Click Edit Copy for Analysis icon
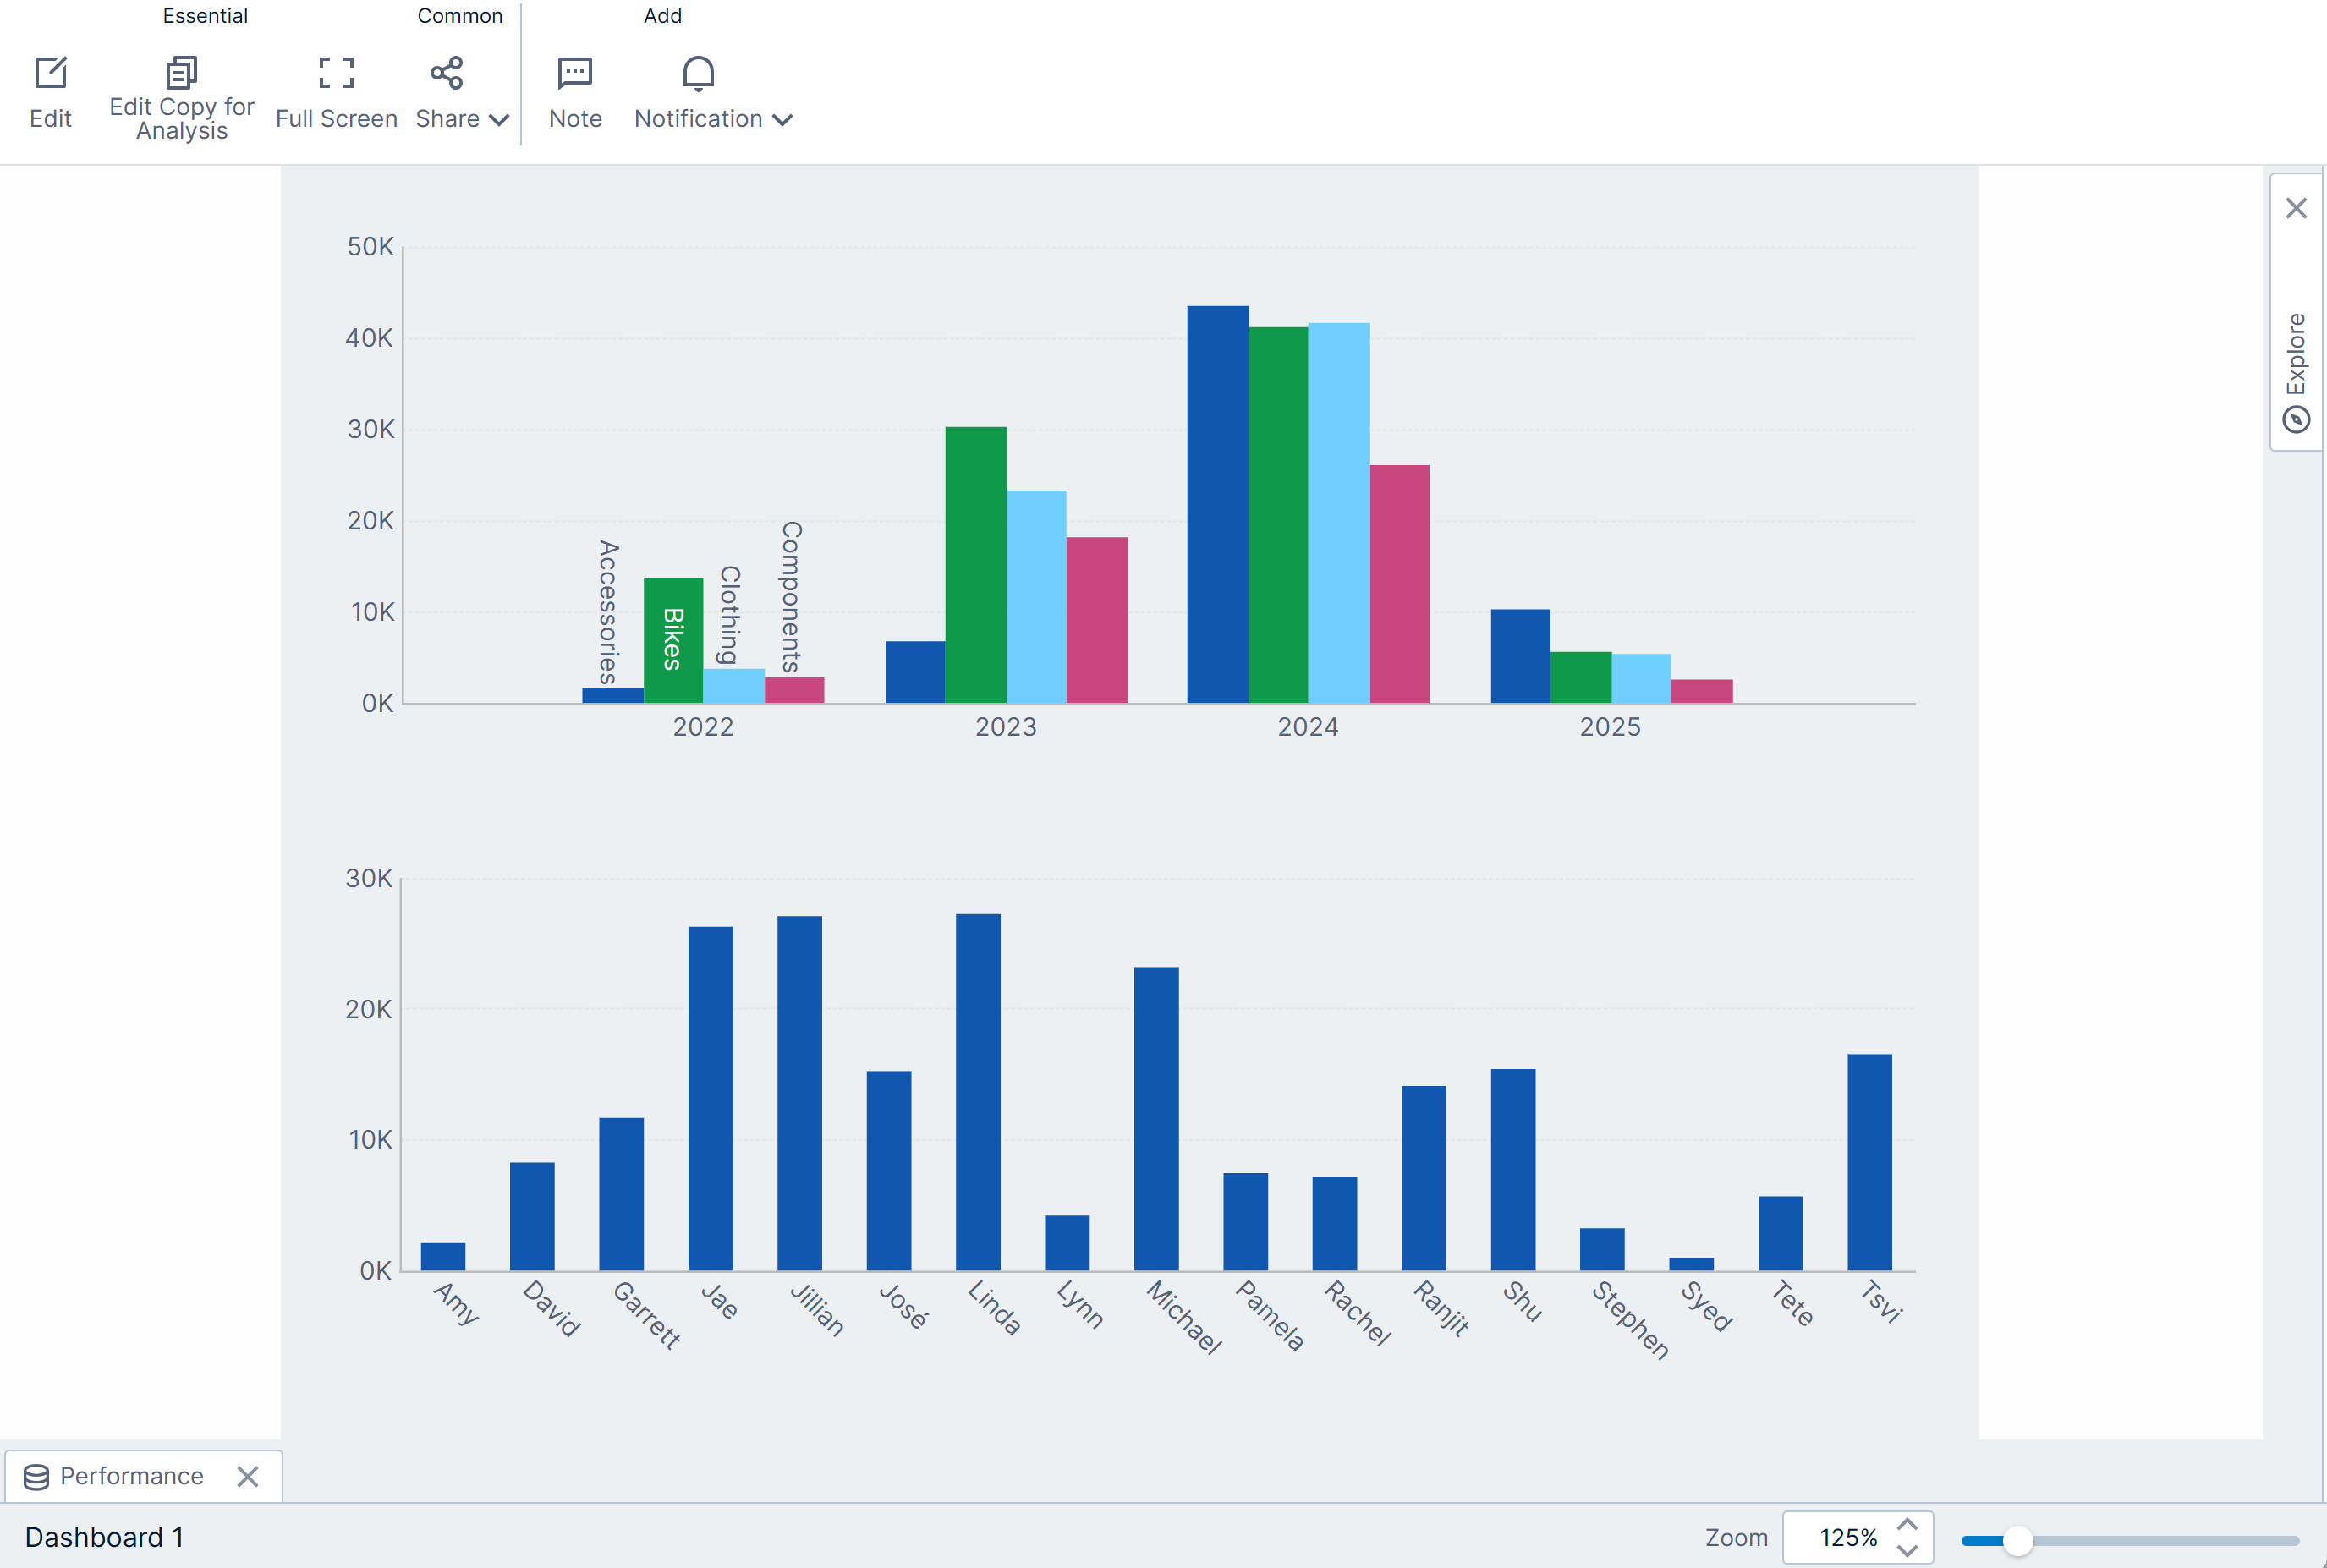 point(181,73)
